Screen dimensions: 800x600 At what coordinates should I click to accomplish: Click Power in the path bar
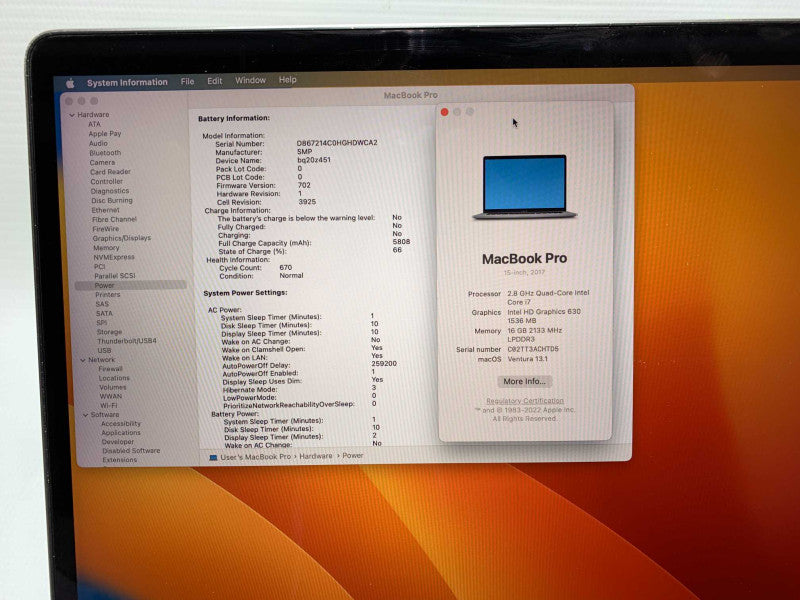pyautogui.click(x=353, y=456)
